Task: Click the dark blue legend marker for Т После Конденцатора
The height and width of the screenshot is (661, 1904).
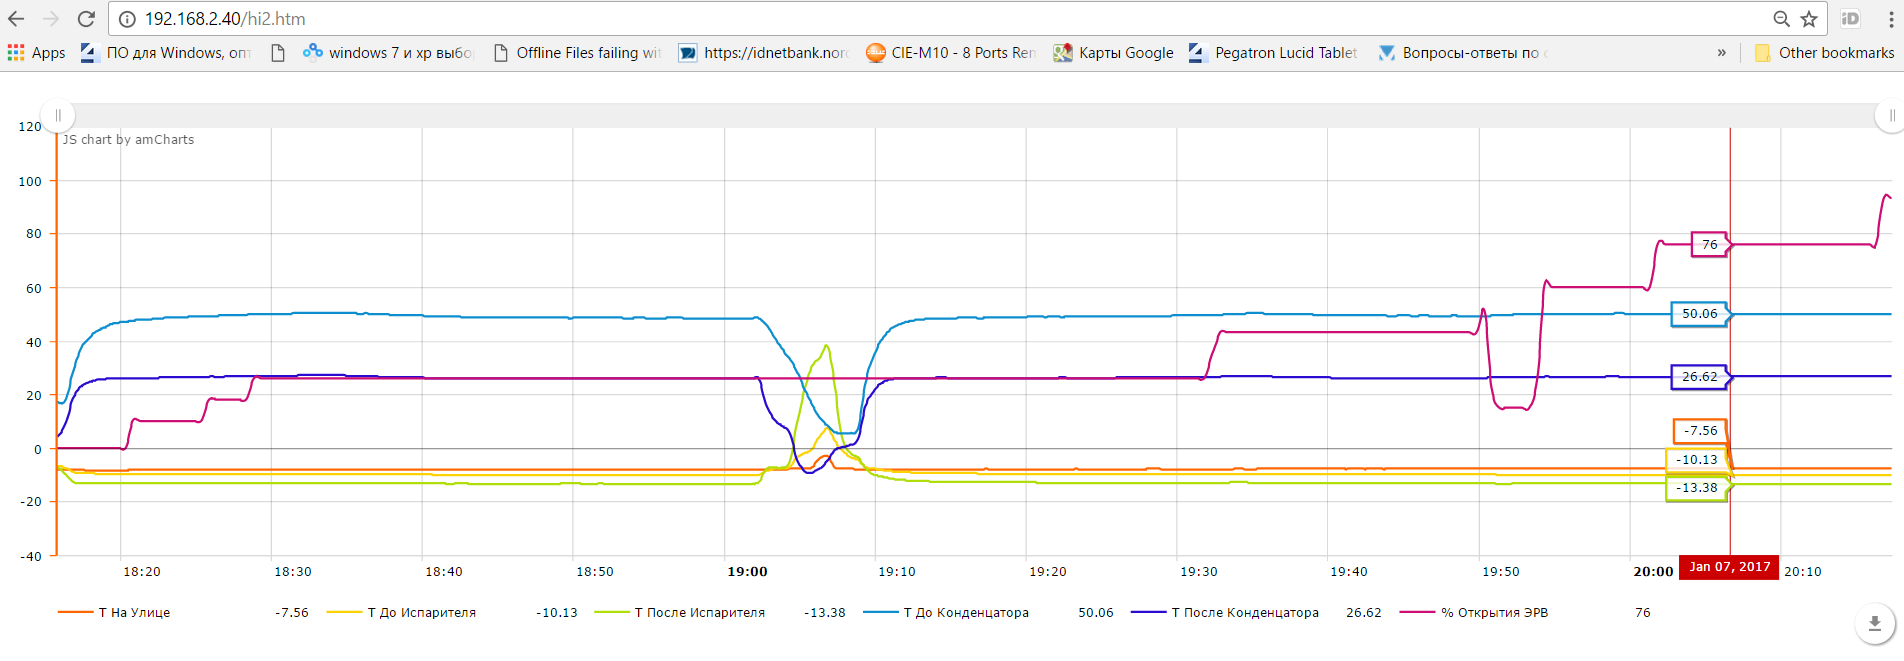Action: tap(1148, 612)
